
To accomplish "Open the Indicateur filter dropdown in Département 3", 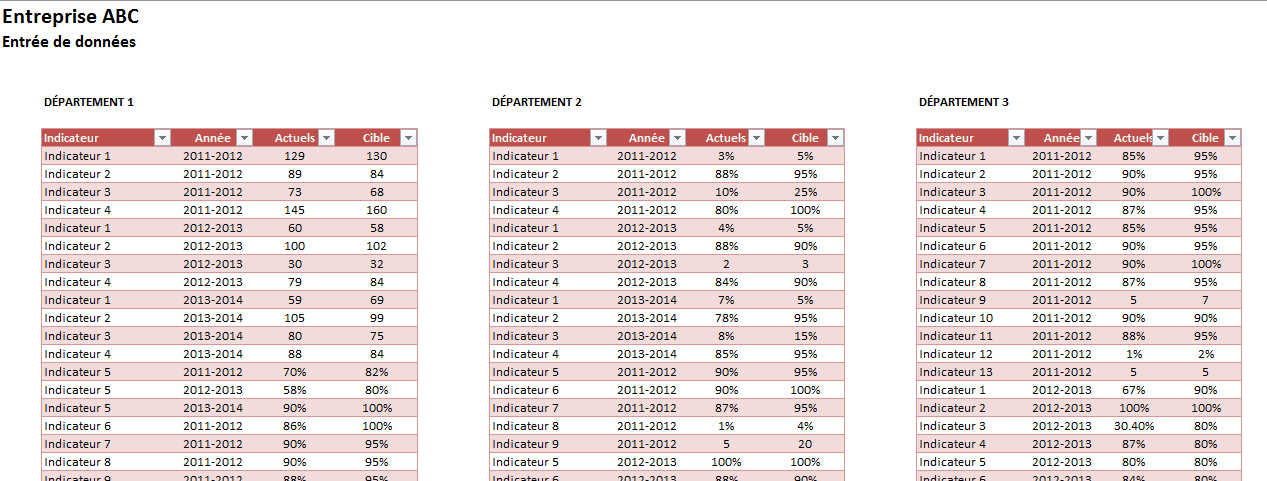I will pos(1016,138).
